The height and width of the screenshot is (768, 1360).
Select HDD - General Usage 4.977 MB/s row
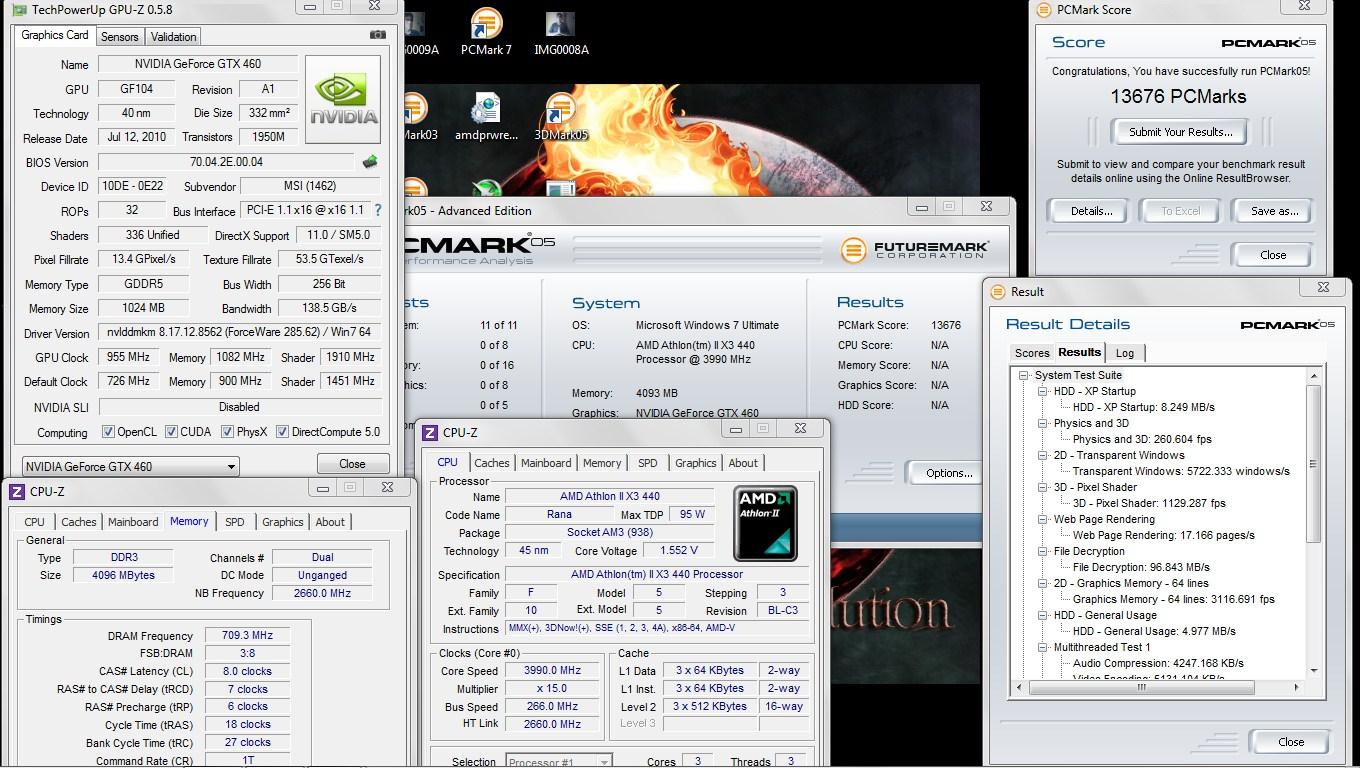pyautogui.click(x=1154, y=631)
